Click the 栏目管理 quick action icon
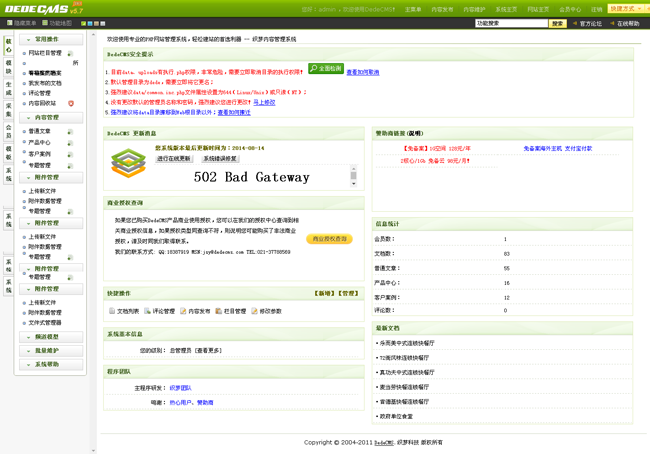The image size is (650, 454). (218, 311)
